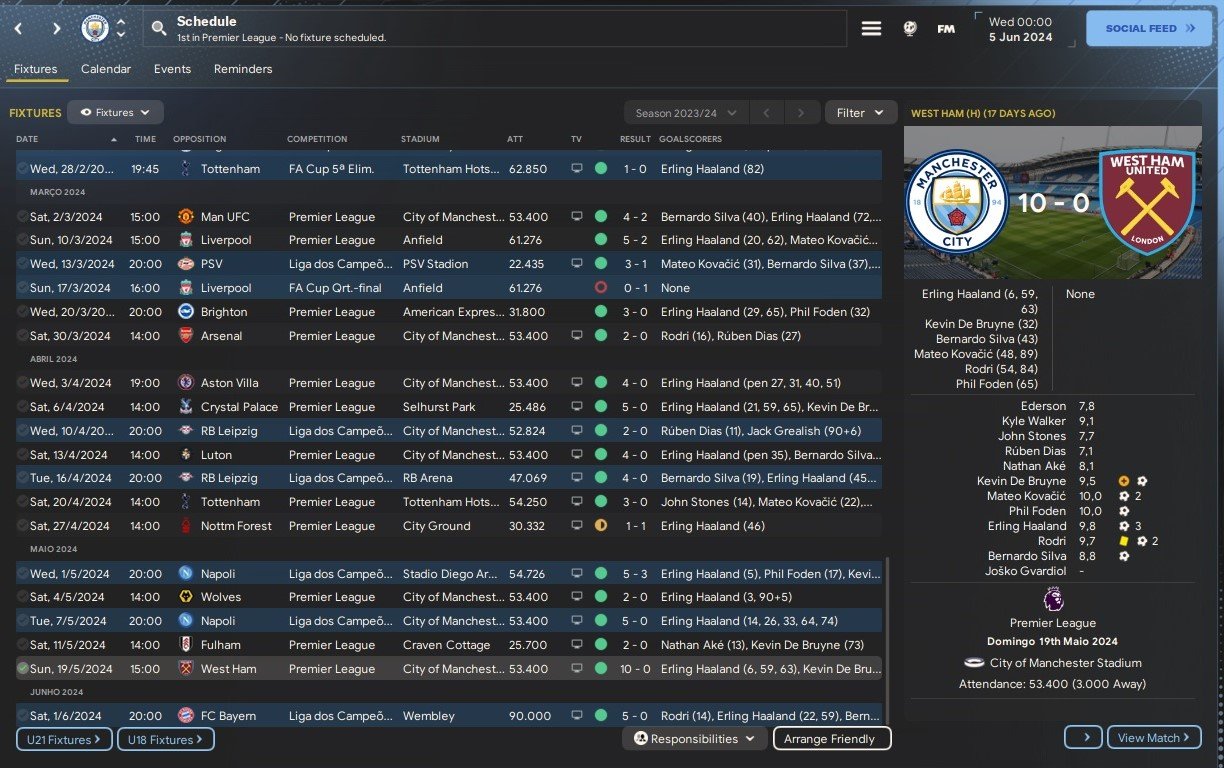Viewport: 1224px width, 768px height.
Task: Click the West Ham United crest in match panel
Action: [x=1147, y=203]
